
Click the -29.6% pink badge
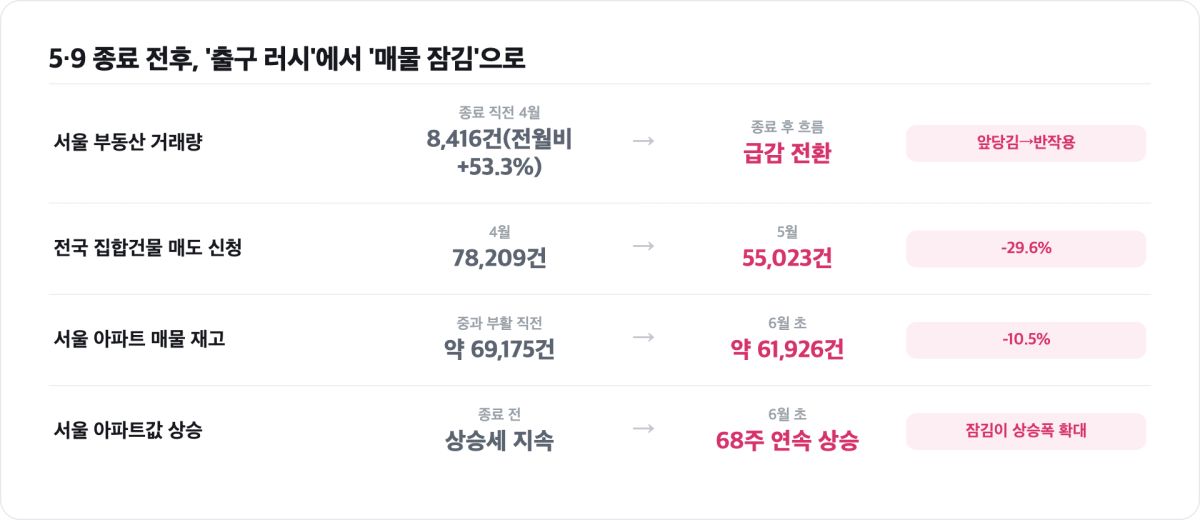click(x=1026, y=249)
